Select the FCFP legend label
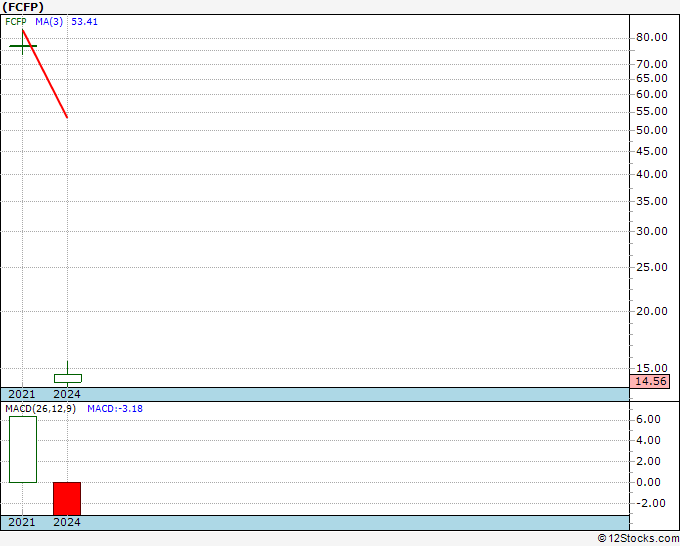Image resolution: width=680 pixels, height=546 pixels. (16, 22)
